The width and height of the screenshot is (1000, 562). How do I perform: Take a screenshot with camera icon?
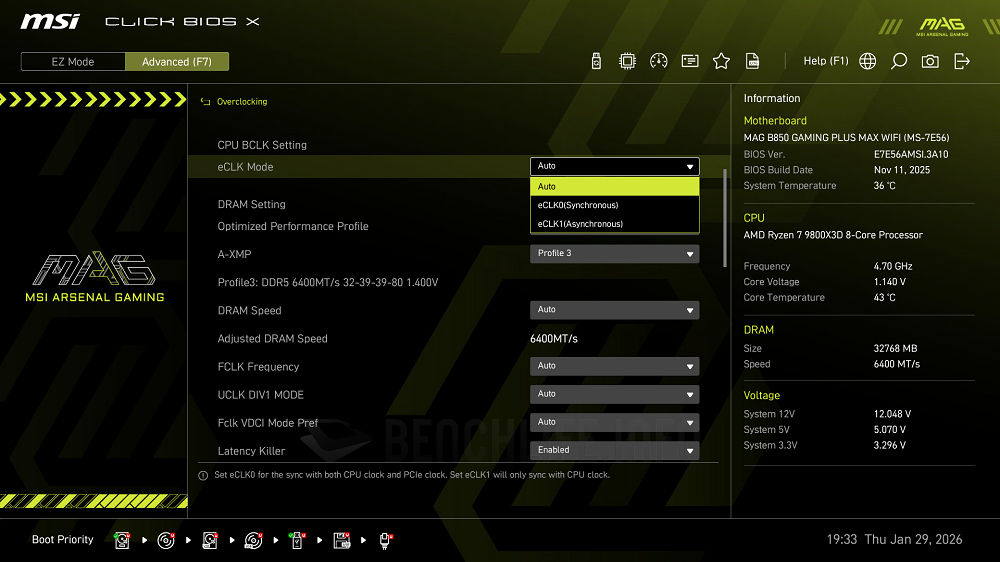click(930, 61)
